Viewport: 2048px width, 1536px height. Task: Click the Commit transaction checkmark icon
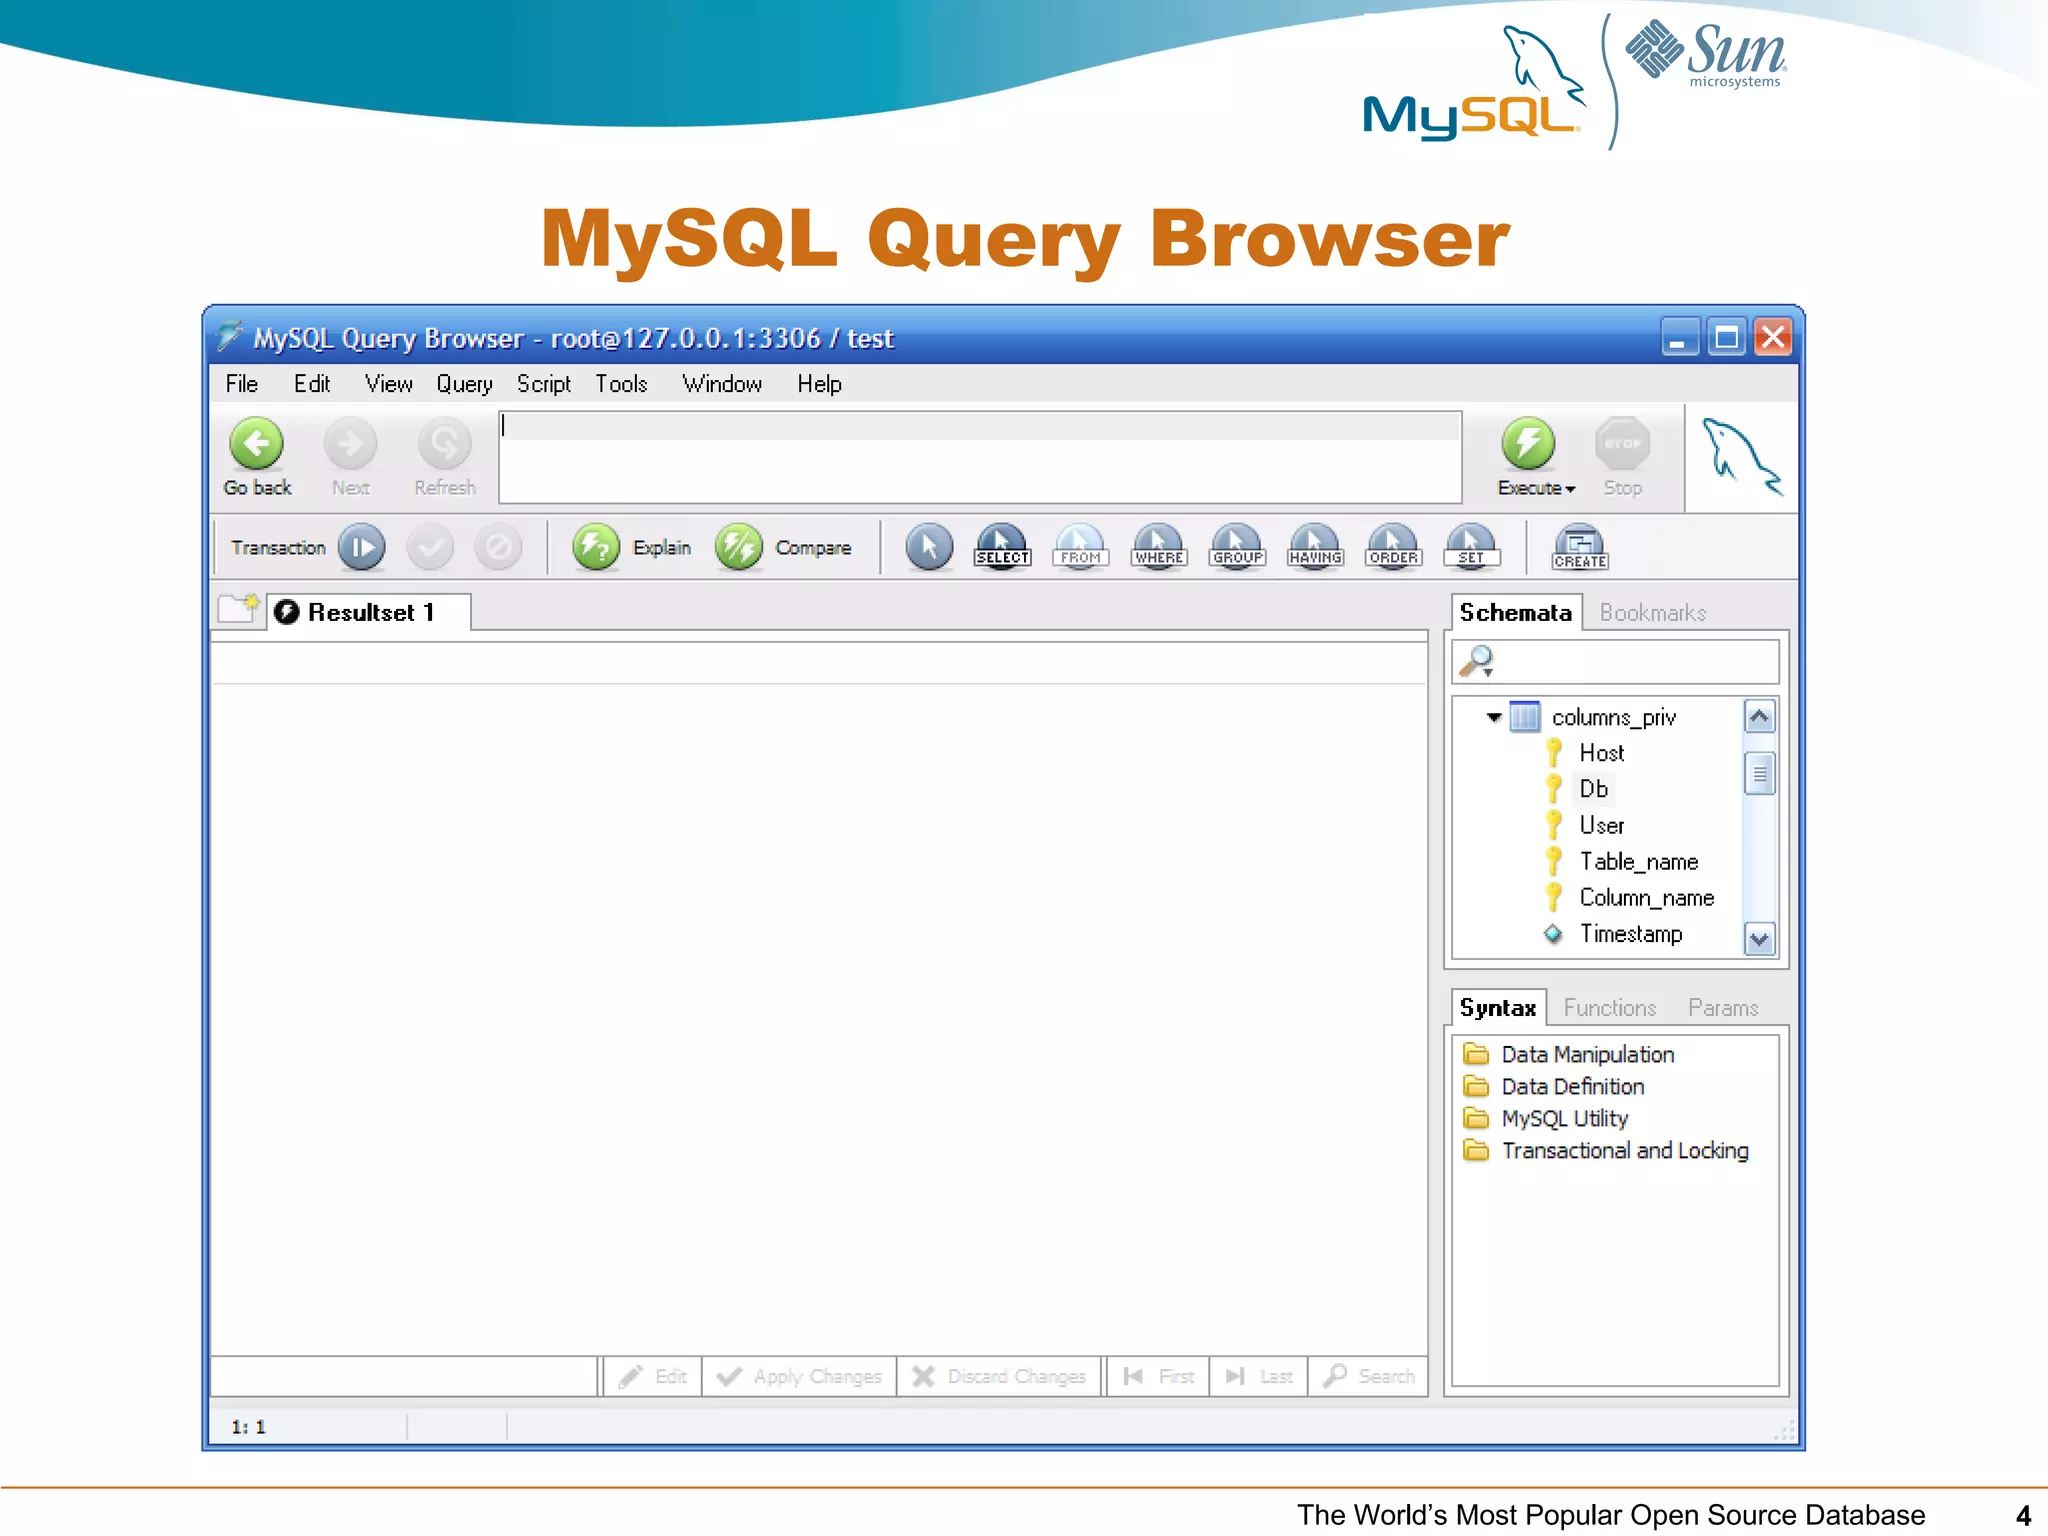click(430, 548)
